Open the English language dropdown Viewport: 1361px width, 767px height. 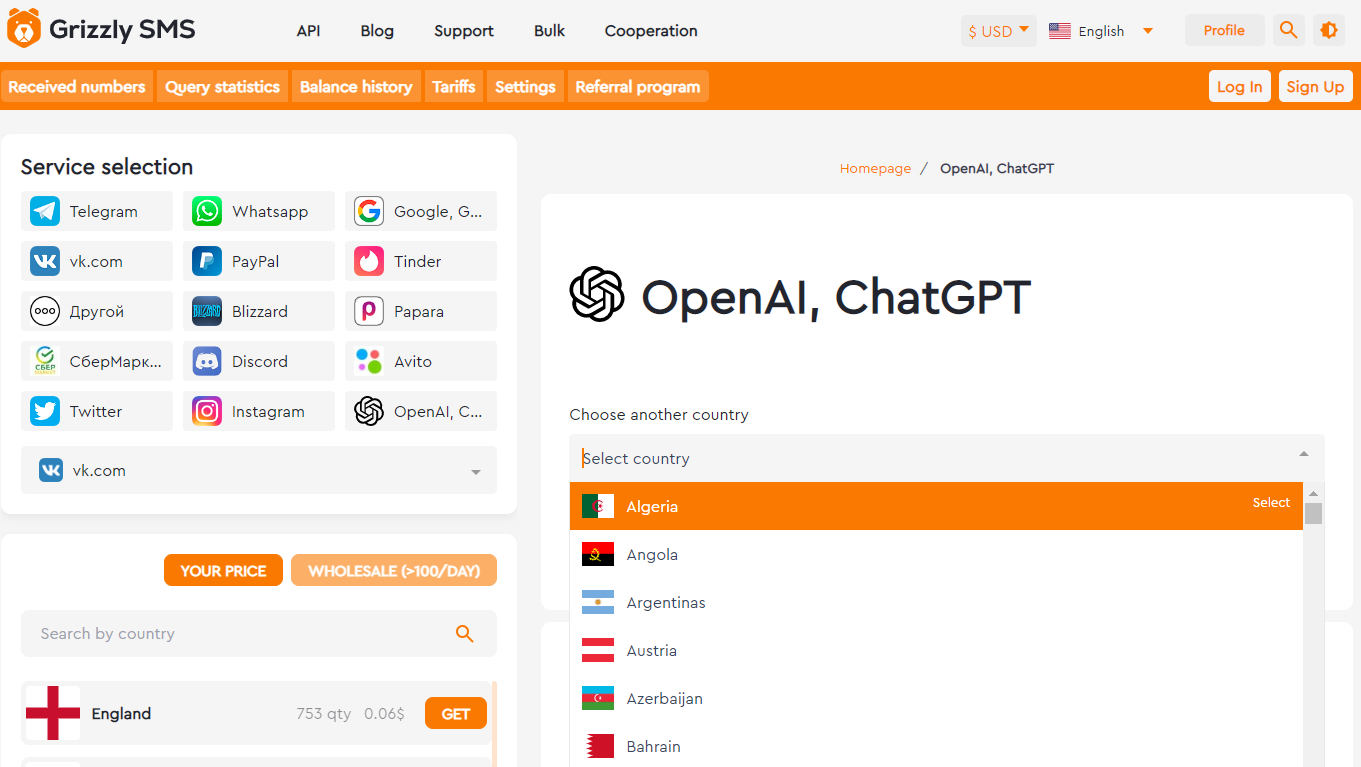(1101, 31)
